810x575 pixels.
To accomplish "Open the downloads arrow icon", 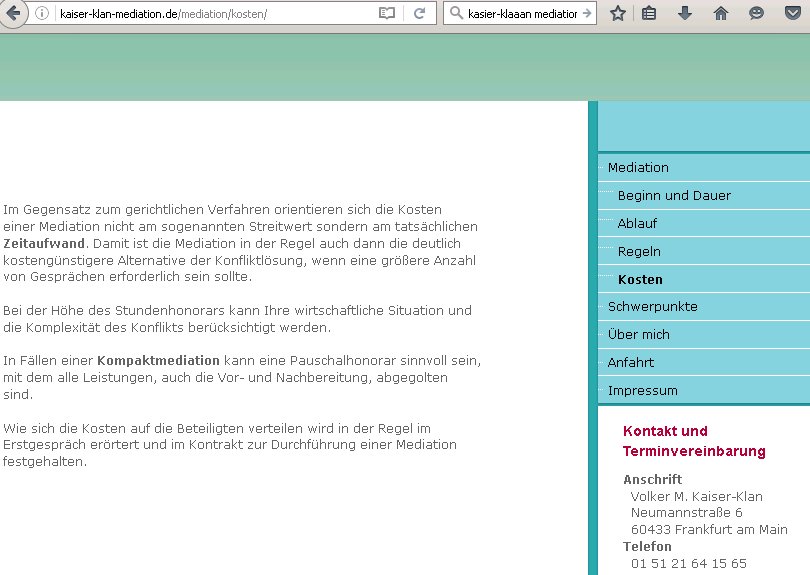I will coord(685,14).
